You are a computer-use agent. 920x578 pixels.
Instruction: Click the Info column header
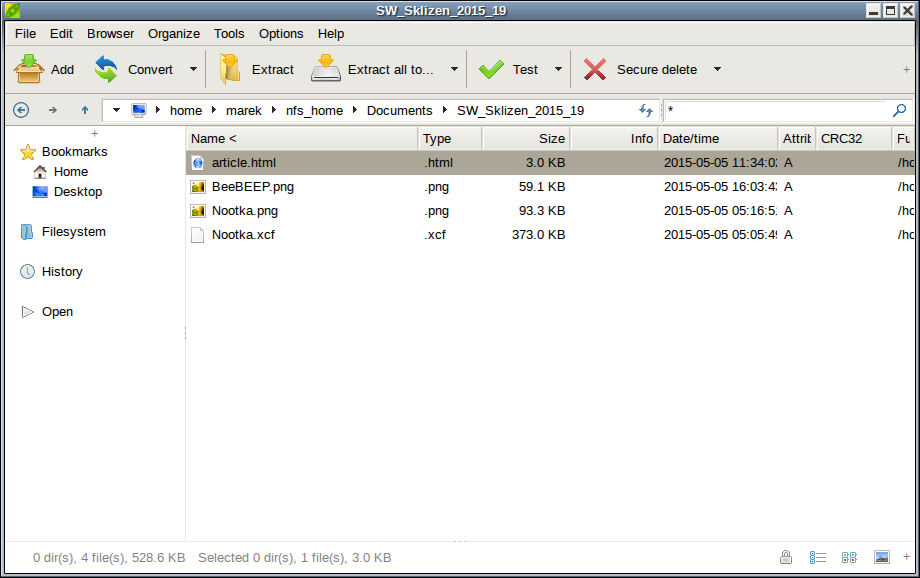coord(614,139)
